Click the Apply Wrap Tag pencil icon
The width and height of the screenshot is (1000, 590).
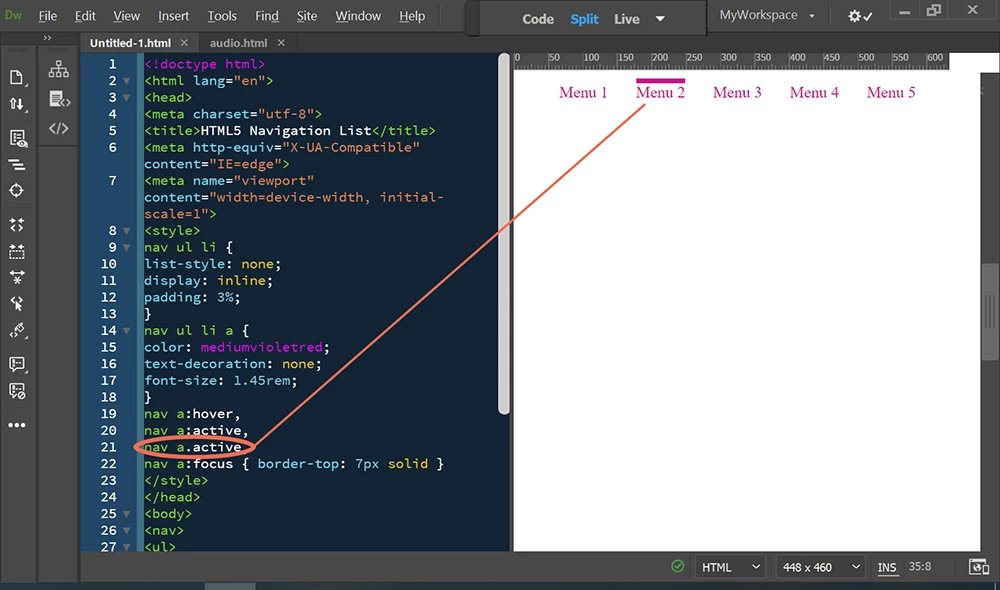pos(17,330)
